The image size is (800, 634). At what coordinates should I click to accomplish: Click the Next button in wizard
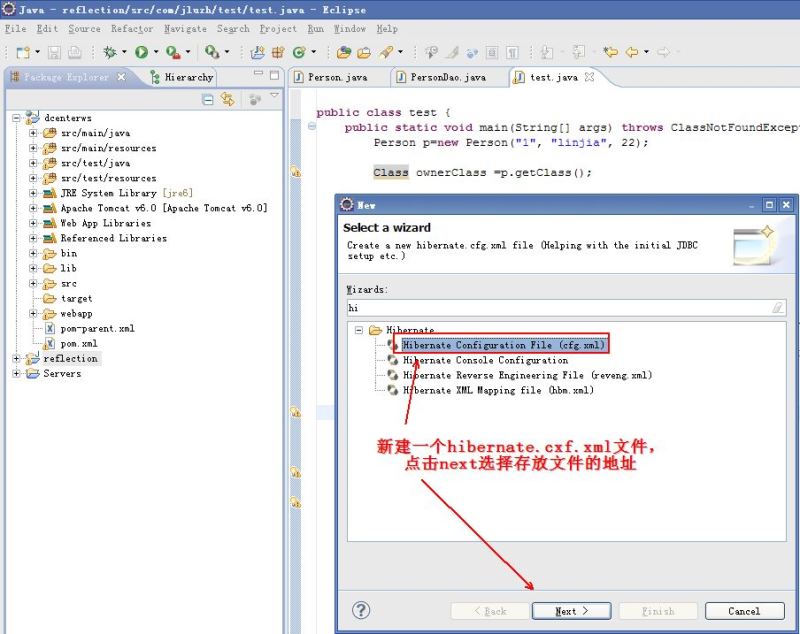571,611
